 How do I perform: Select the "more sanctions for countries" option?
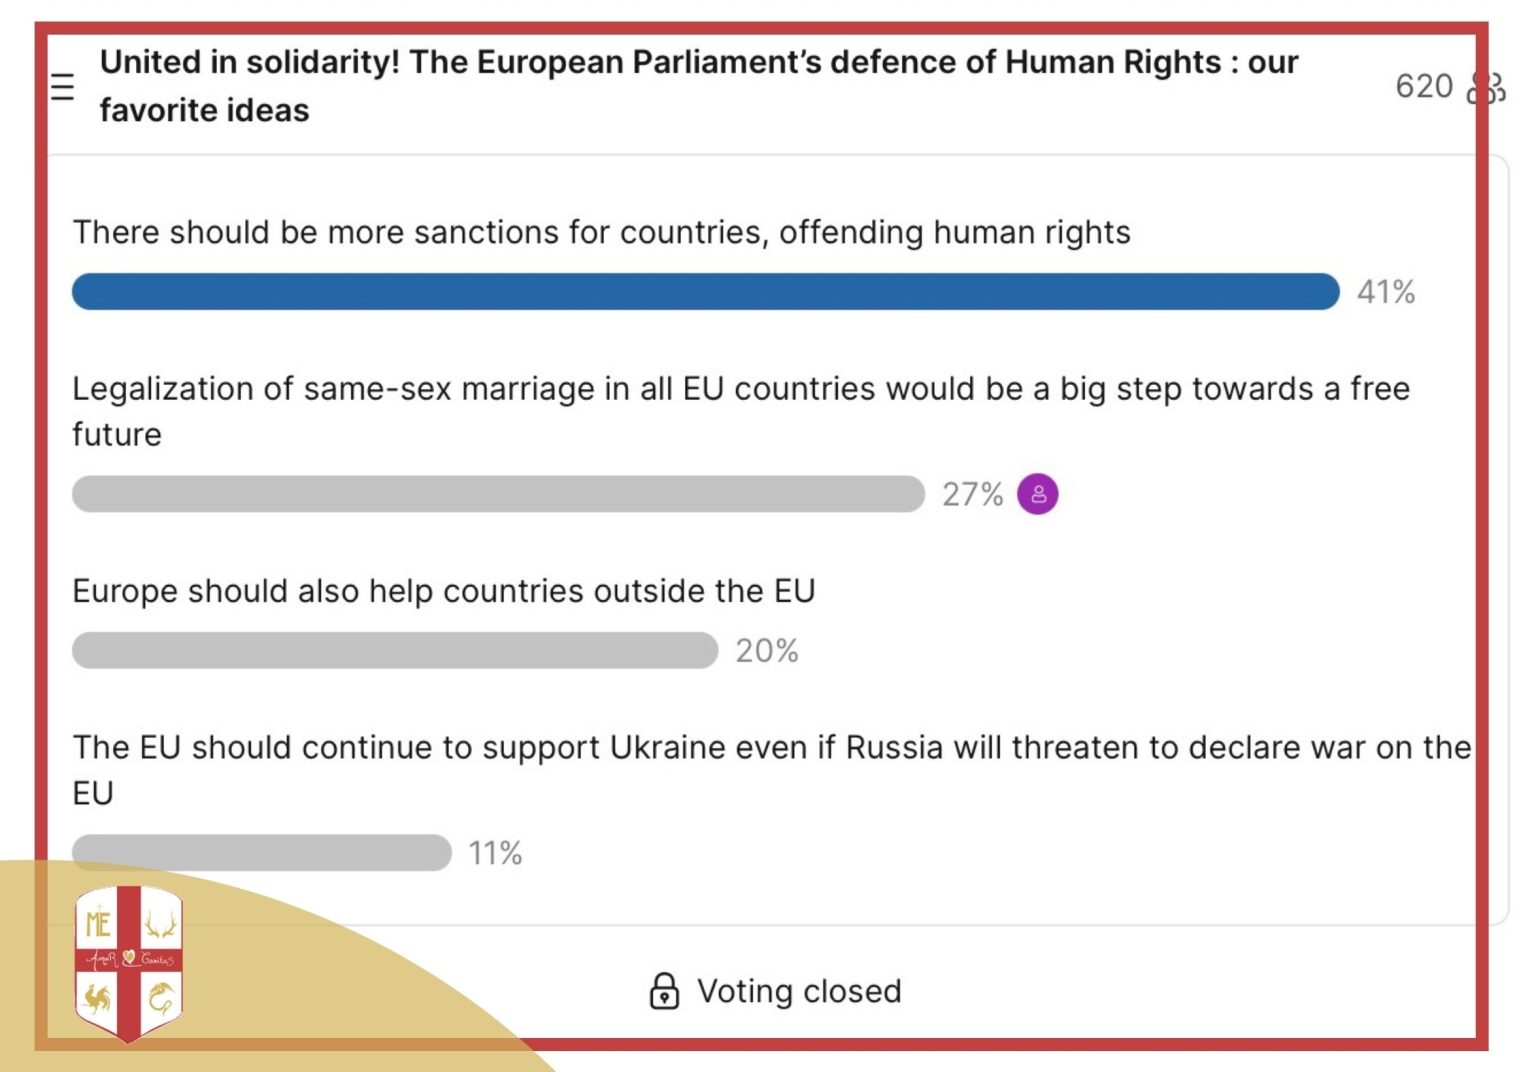(x=601, y=232)
